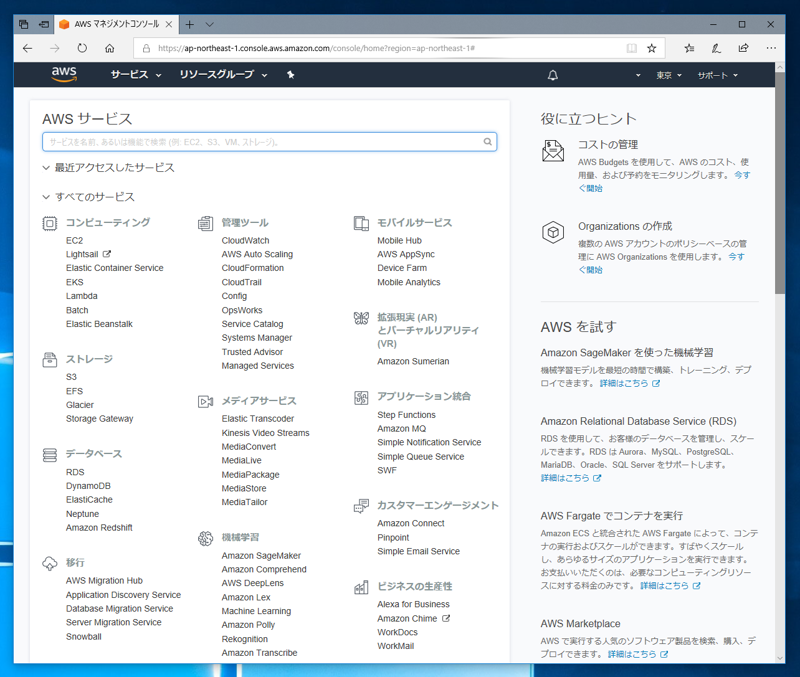
Task: Open the サービス dropdown menu
Action: (136, 74)
